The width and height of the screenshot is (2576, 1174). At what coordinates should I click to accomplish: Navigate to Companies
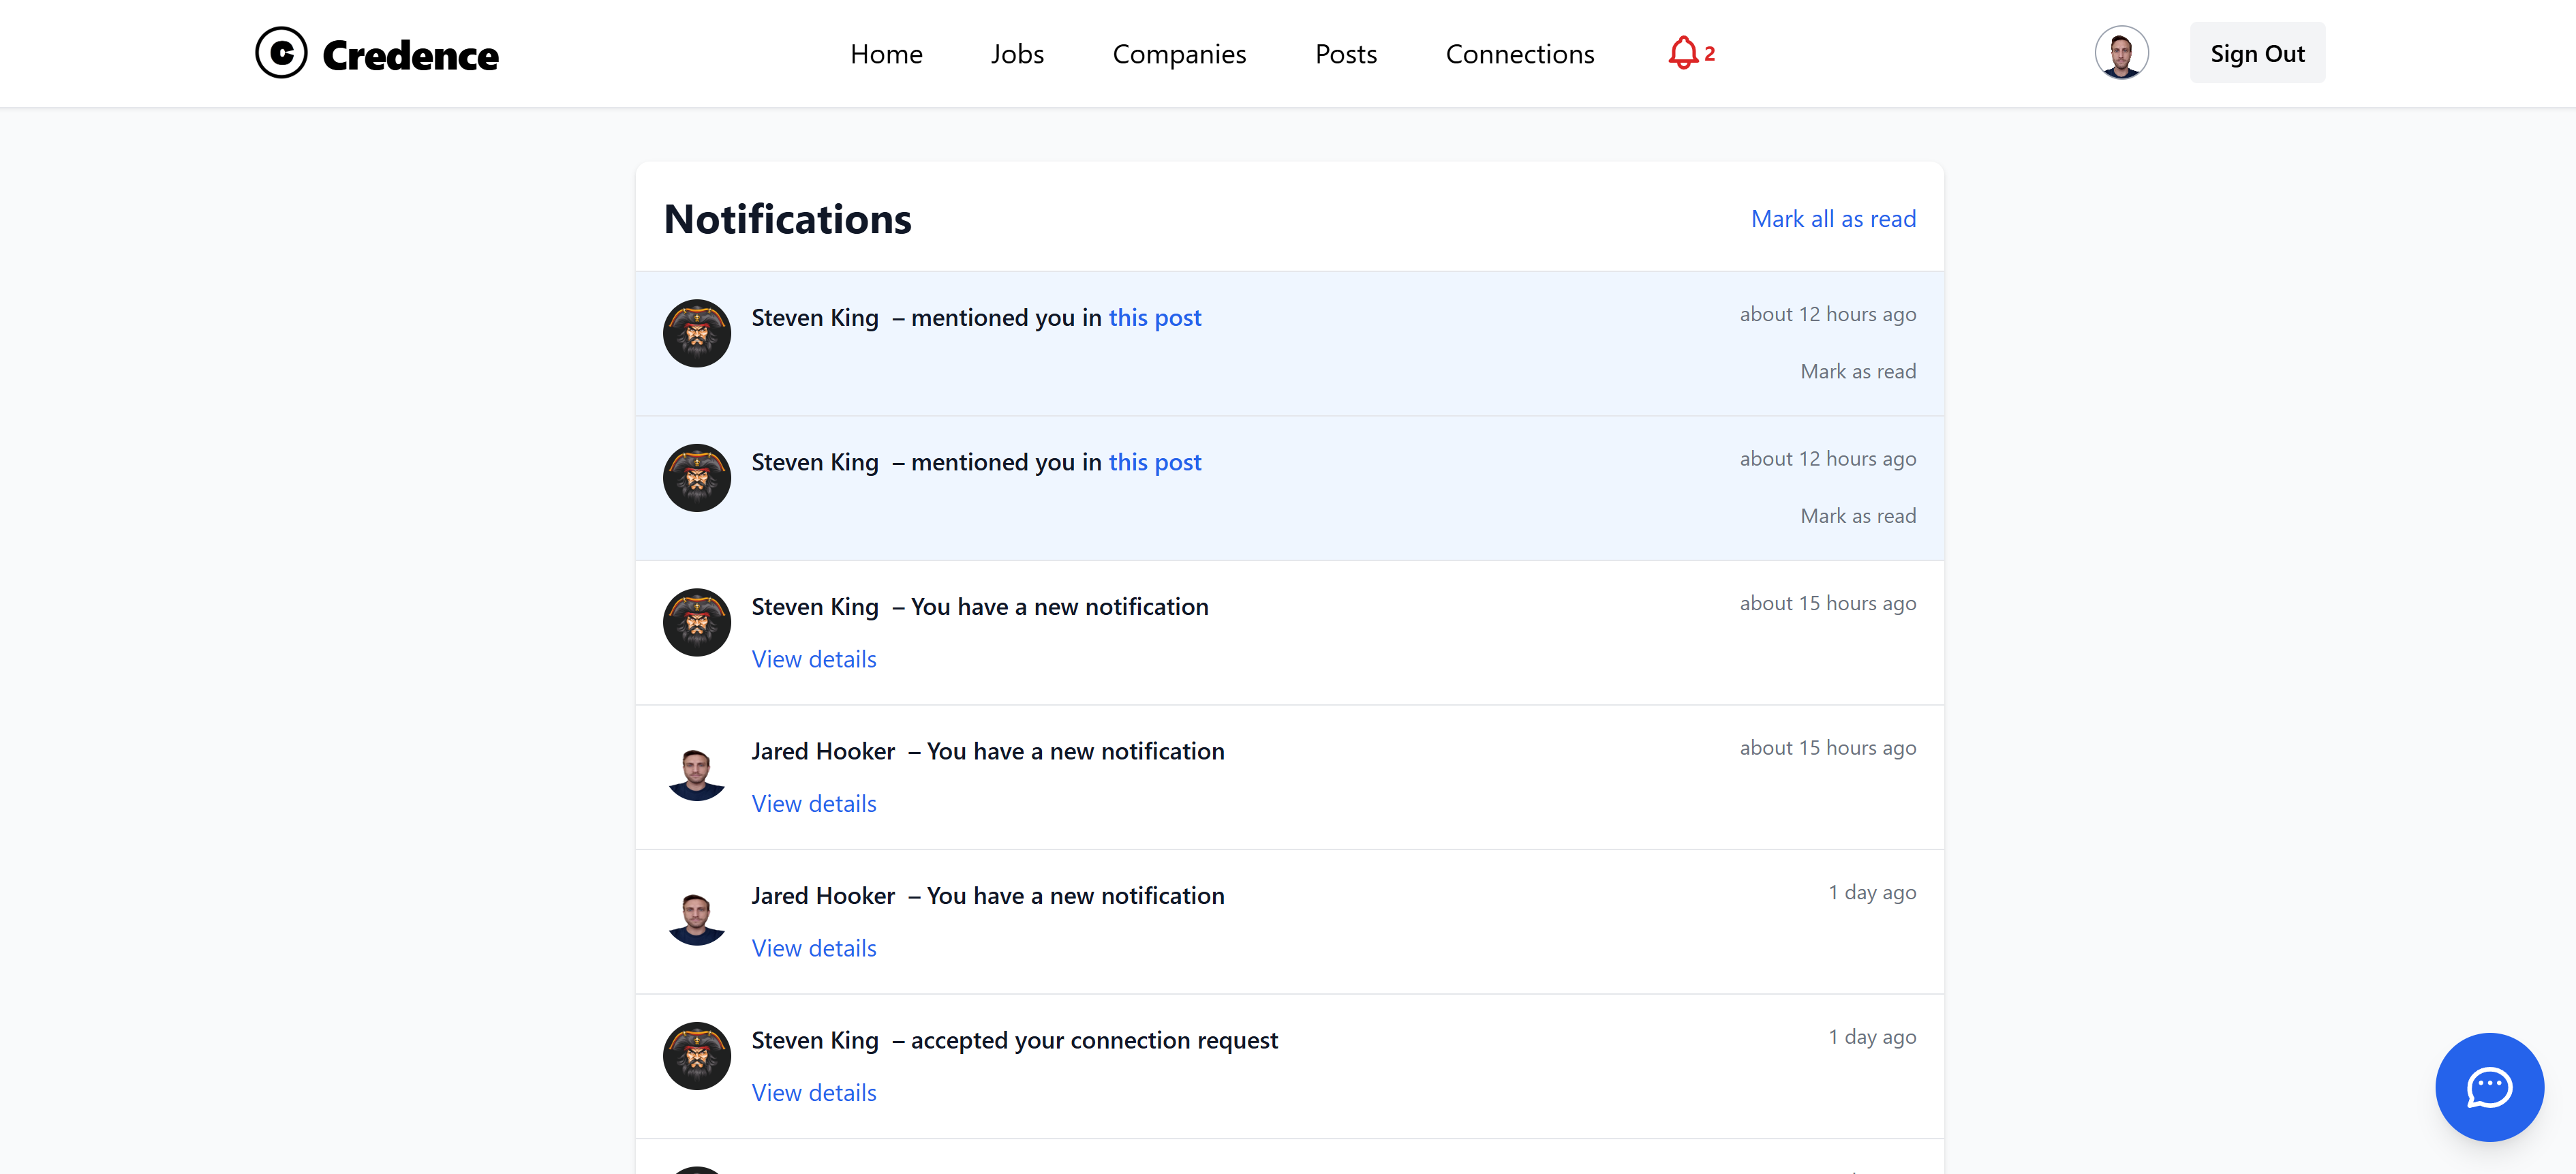1179,54
